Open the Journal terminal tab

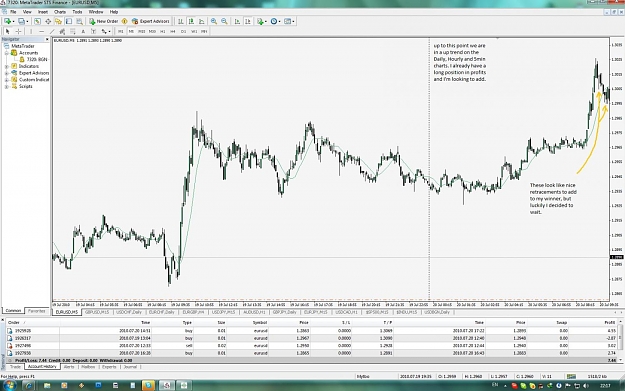pyautogui.click(x=130, y=367)
